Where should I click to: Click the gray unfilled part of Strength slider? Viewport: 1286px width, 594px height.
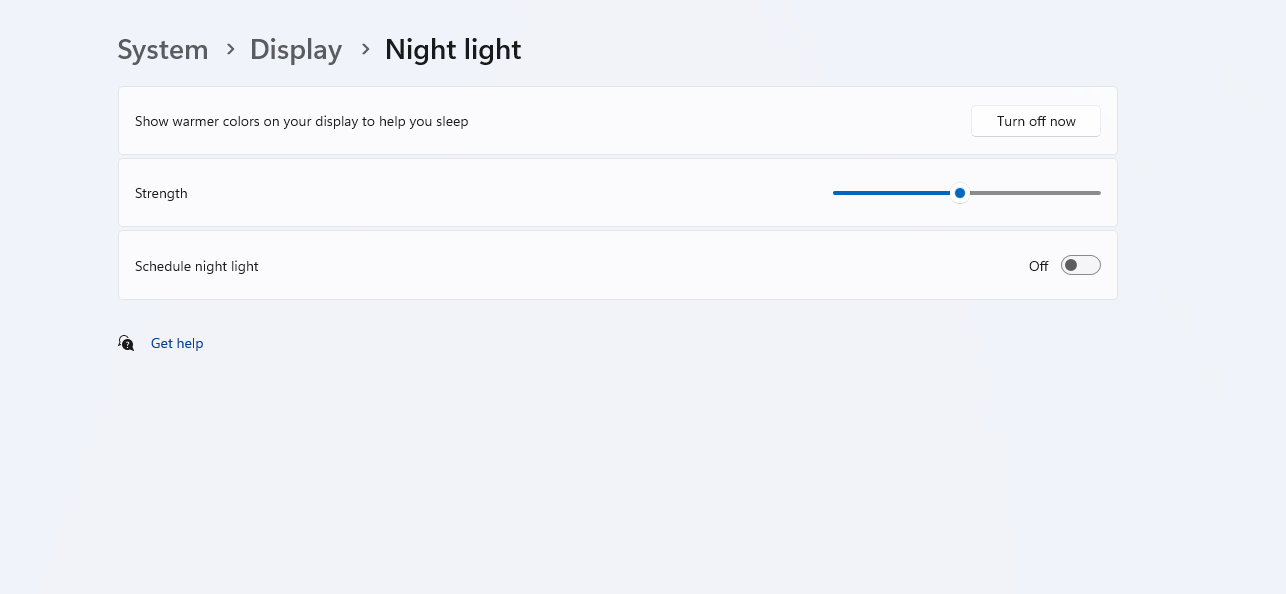(x=1035, y=193)
